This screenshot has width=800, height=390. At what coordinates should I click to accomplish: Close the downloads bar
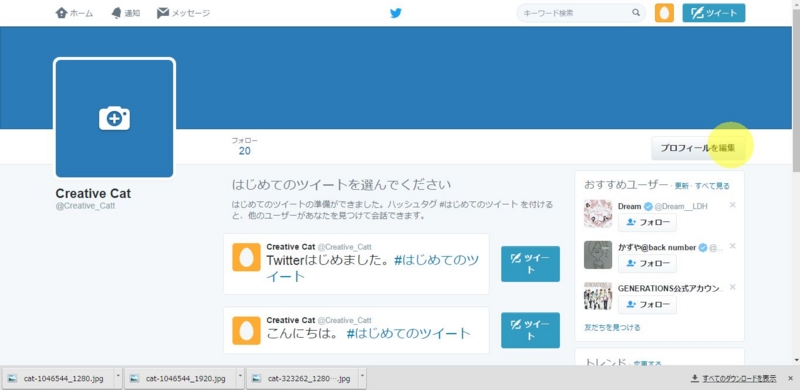point(790,378)
